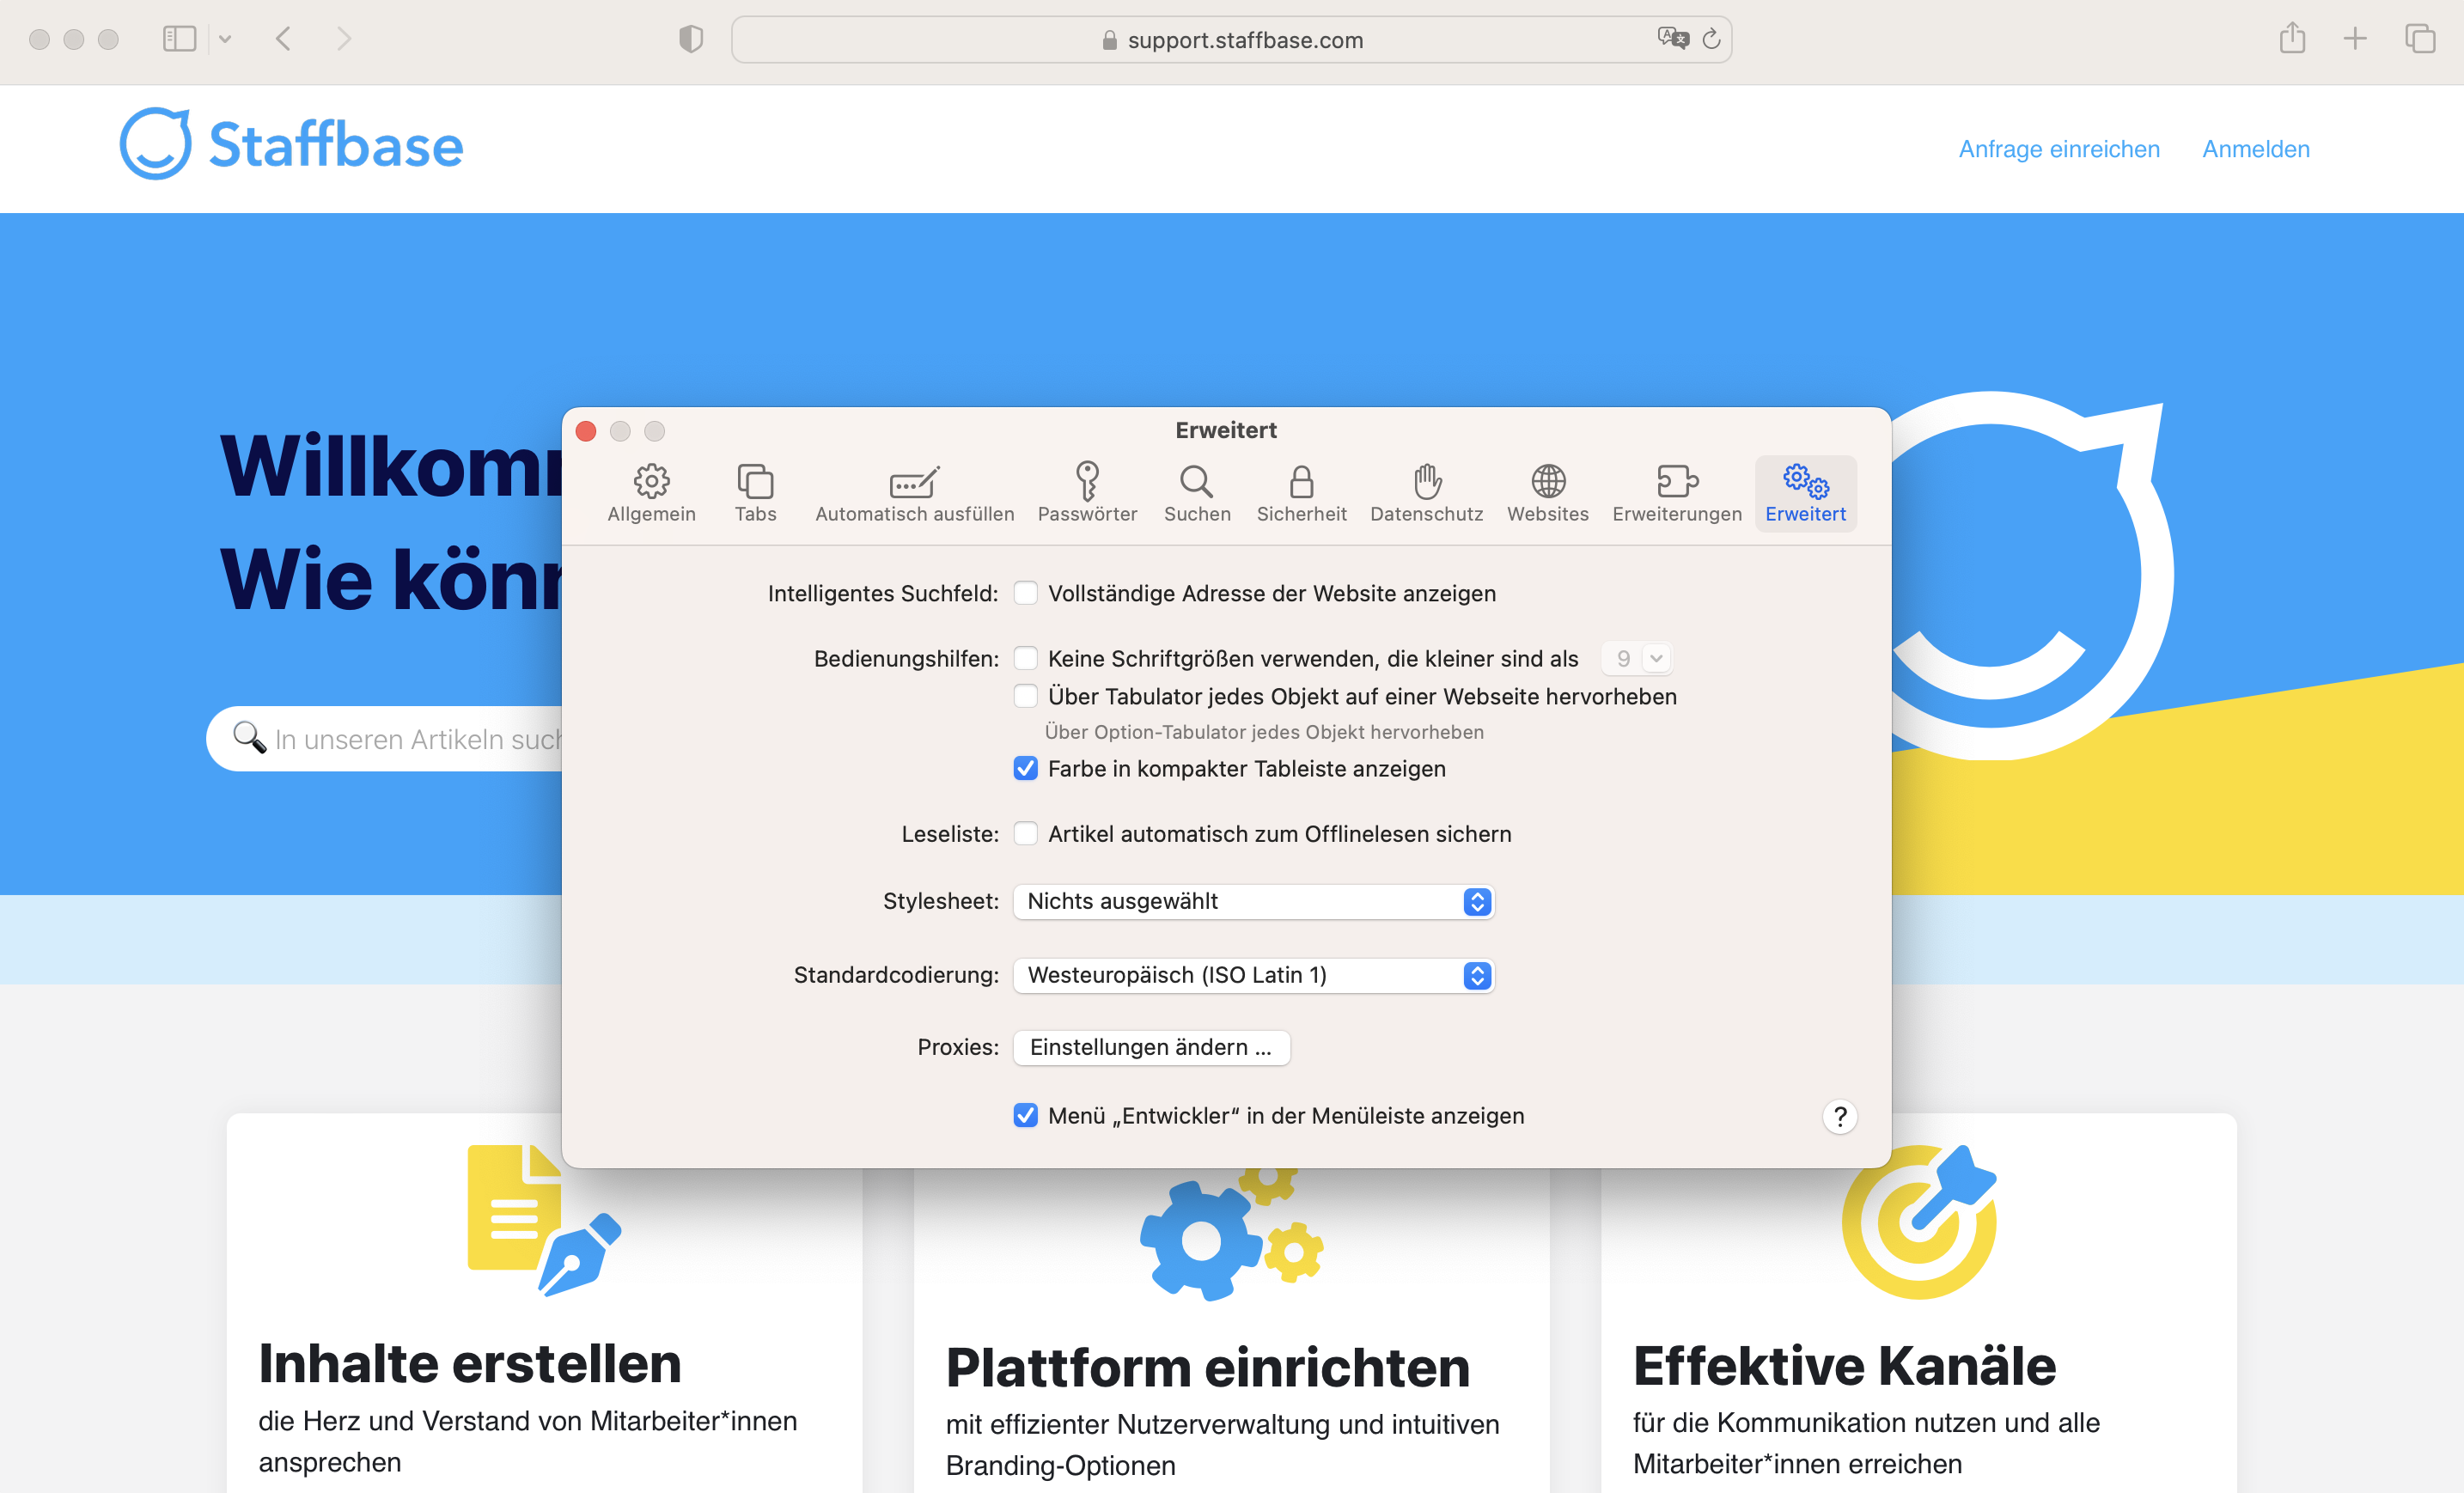Uncheck Menü Entwickler in der Menüleiste
Image resolution: width=2464 pixels, height=1493 pixels.
tap(1025, 1115)
